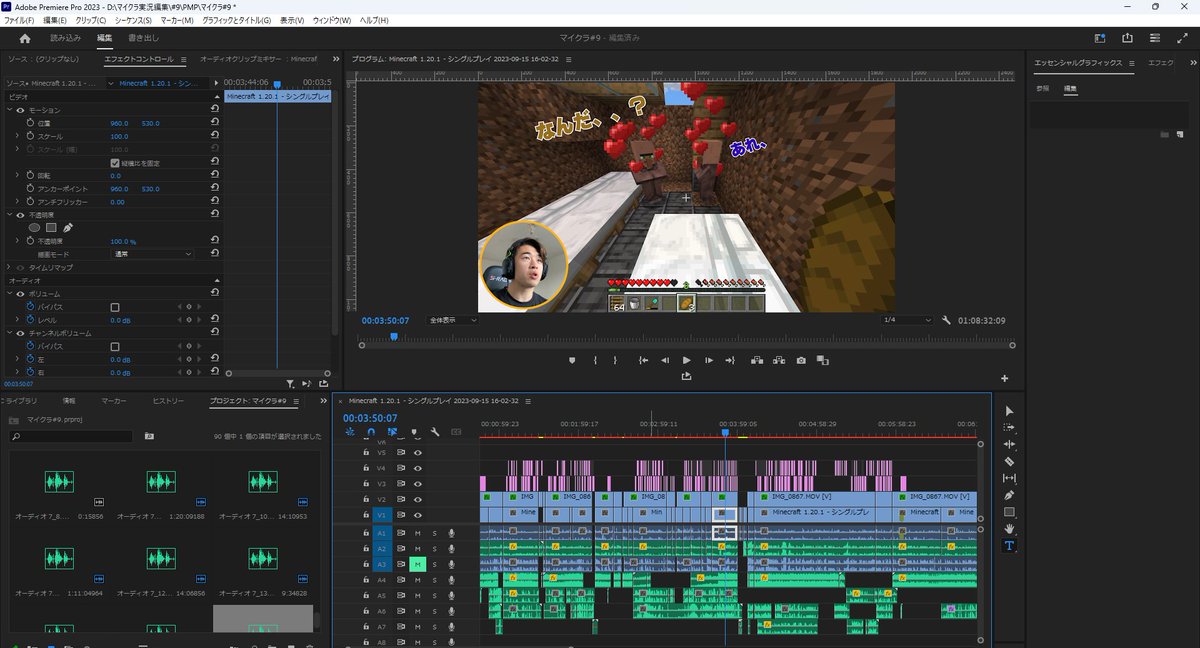Viewport: 1200px width, 648px height.
Task: Collapse the ボリューム section
Action: click(x=9, y=294)
